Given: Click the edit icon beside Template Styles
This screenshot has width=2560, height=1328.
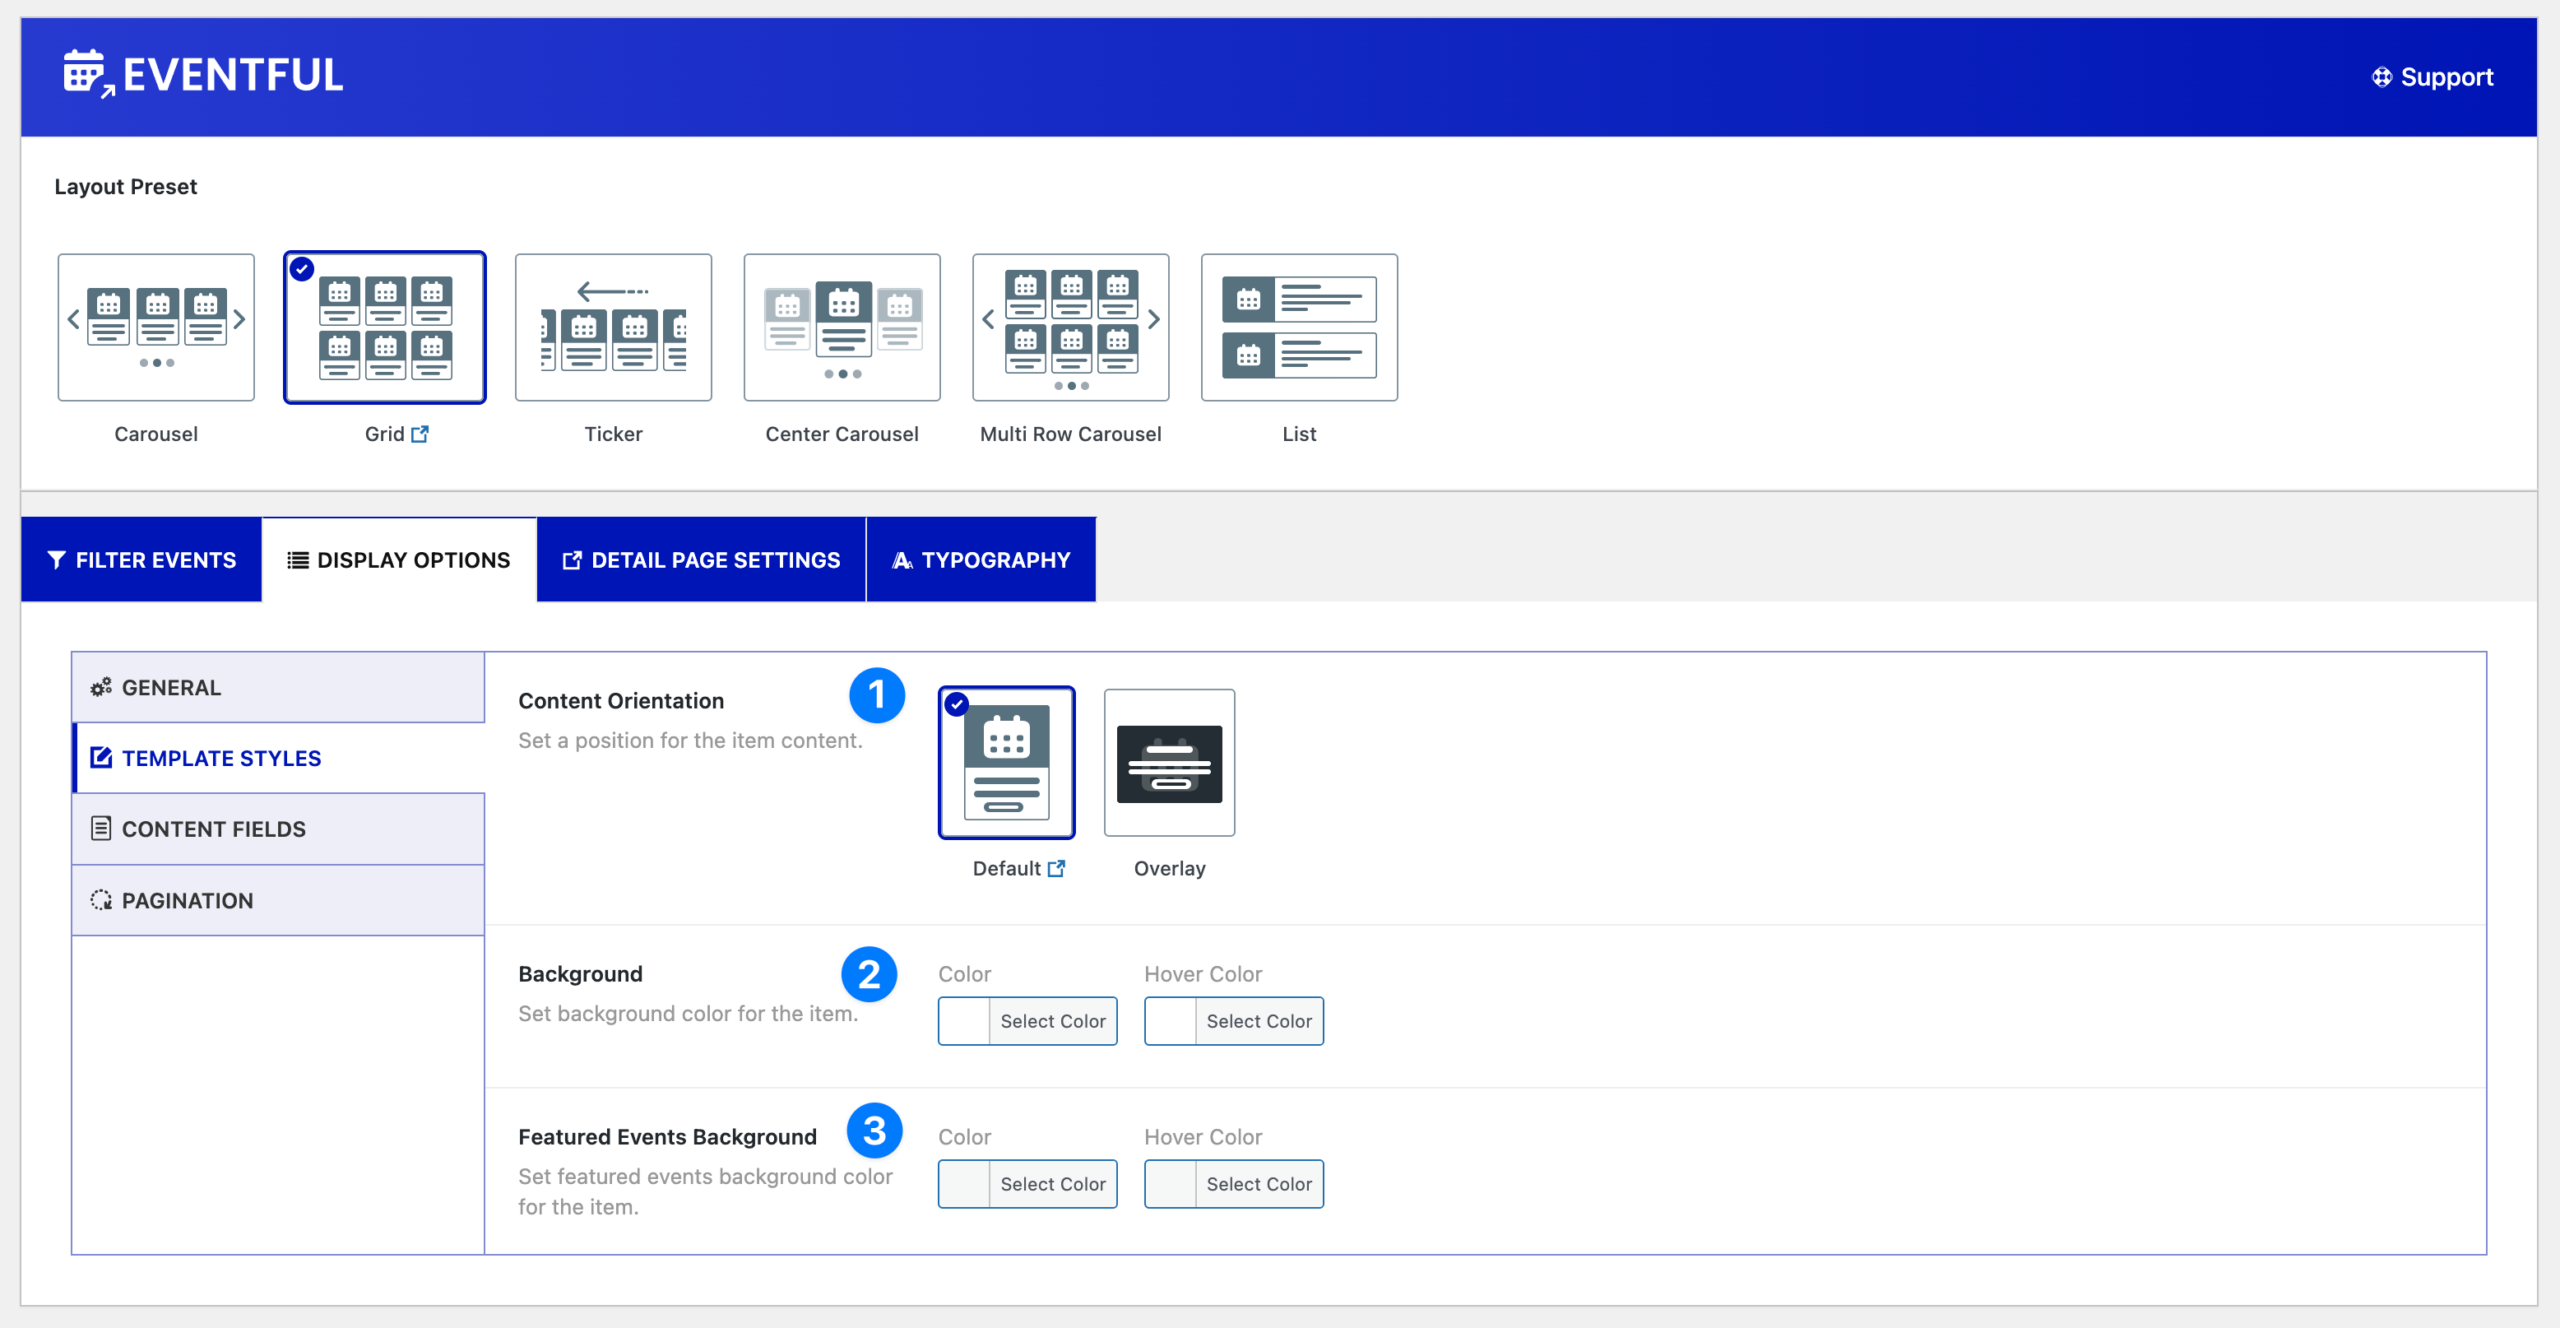Looking at the screenshot, I should (101, 757).
